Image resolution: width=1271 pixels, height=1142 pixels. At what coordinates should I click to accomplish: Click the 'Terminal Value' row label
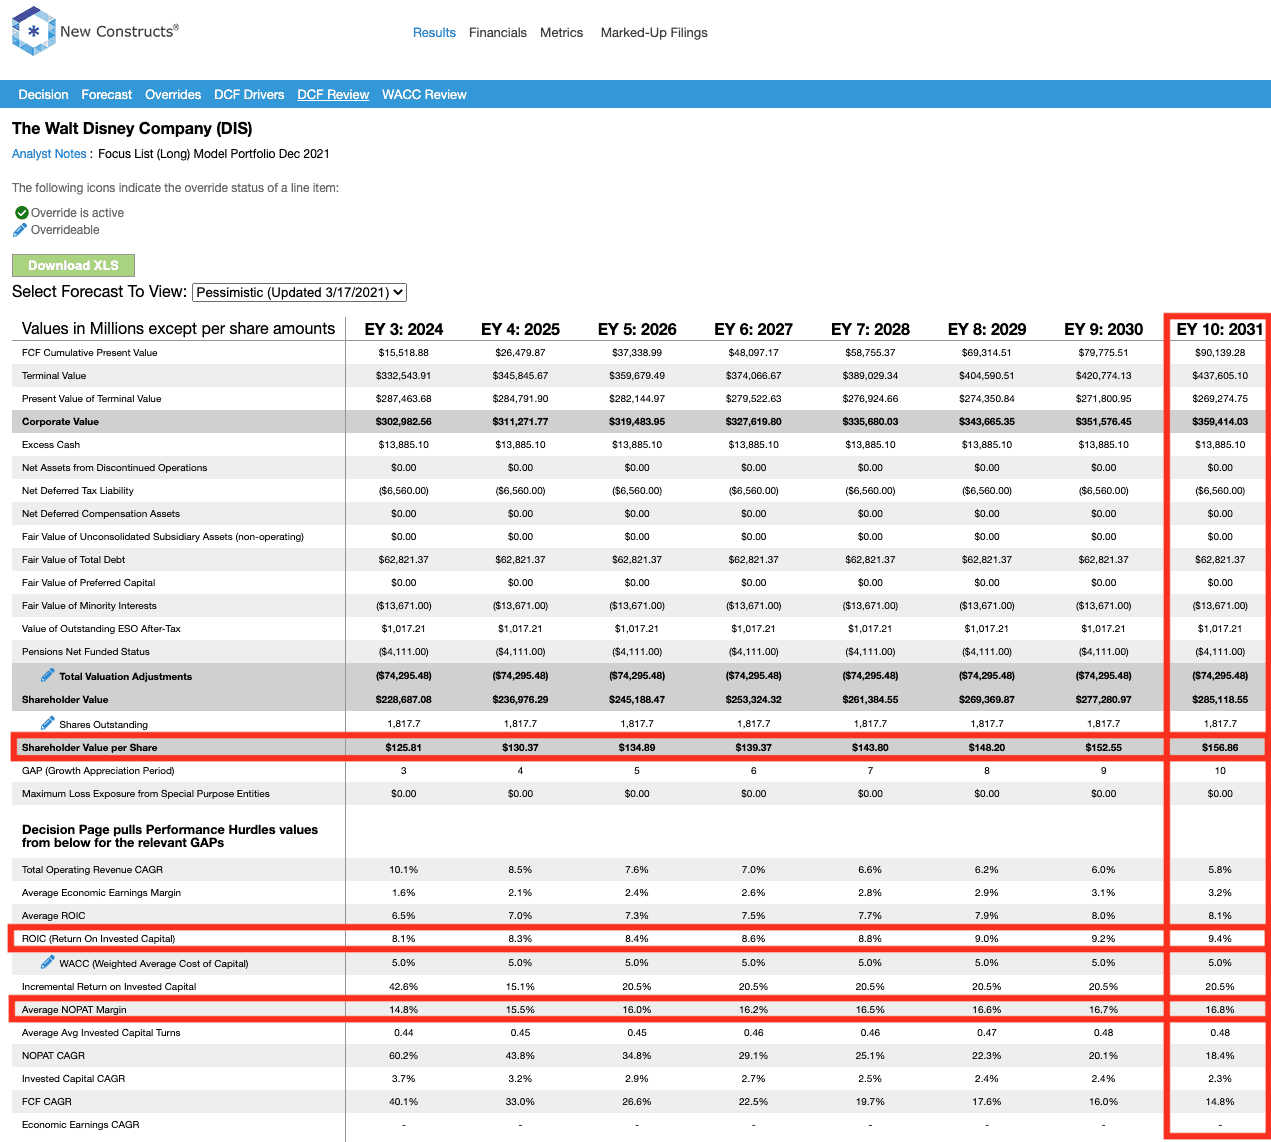pyautogui.click(x=54, y=376)
